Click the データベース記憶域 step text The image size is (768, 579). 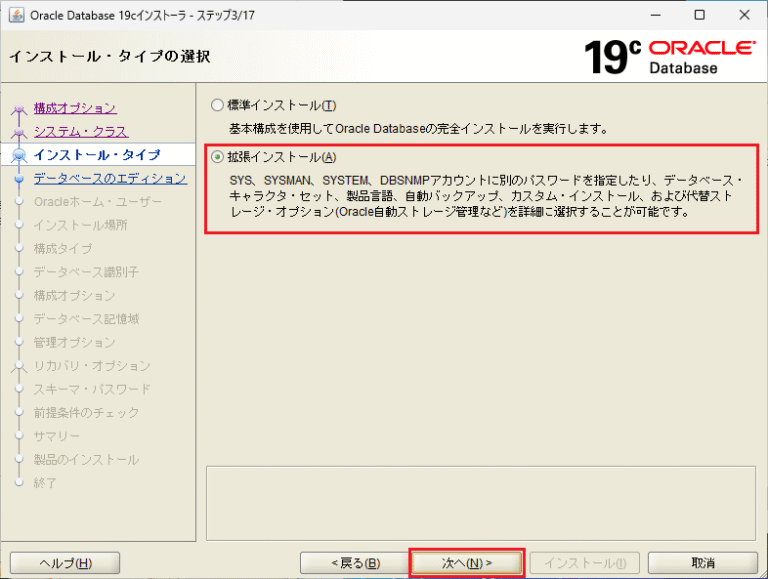coord(86,319)
